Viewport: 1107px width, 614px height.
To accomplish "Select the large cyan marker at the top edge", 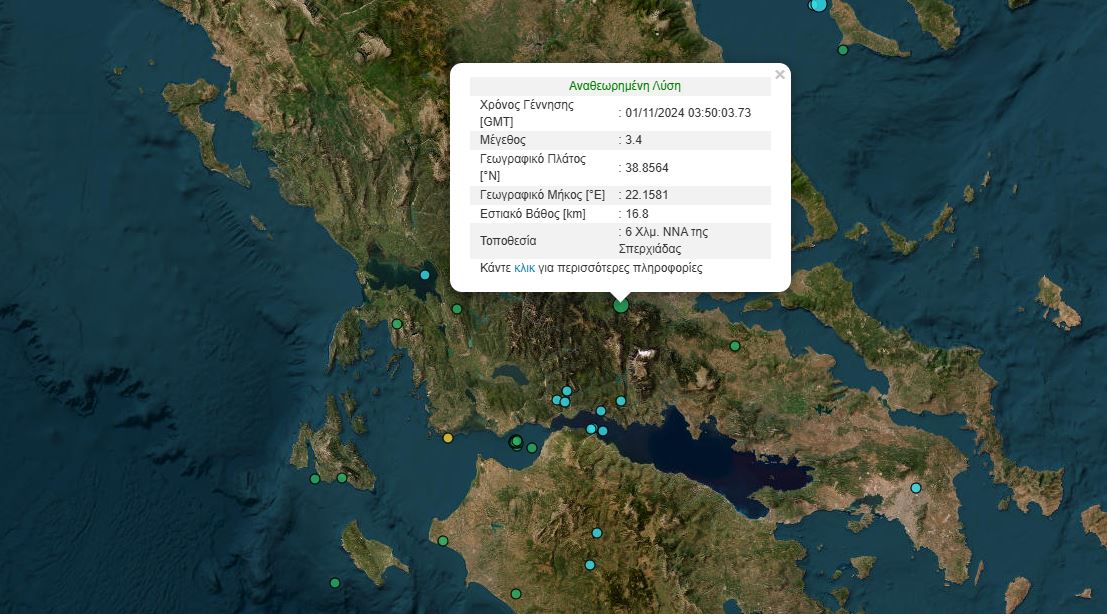I will pos(819,4).
